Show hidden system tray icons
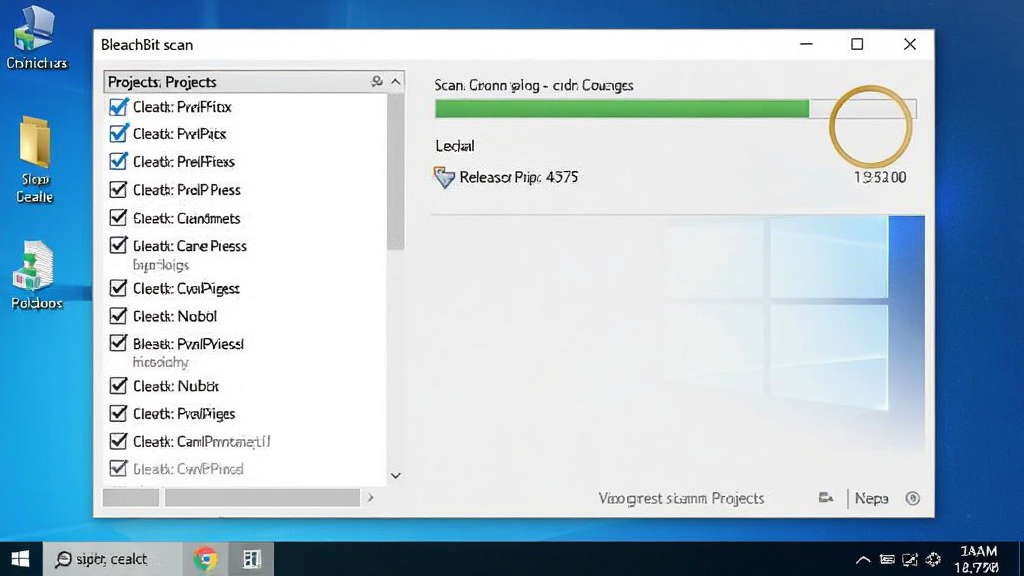Viewport: 1024px width, 576px height. click(863, 560)
